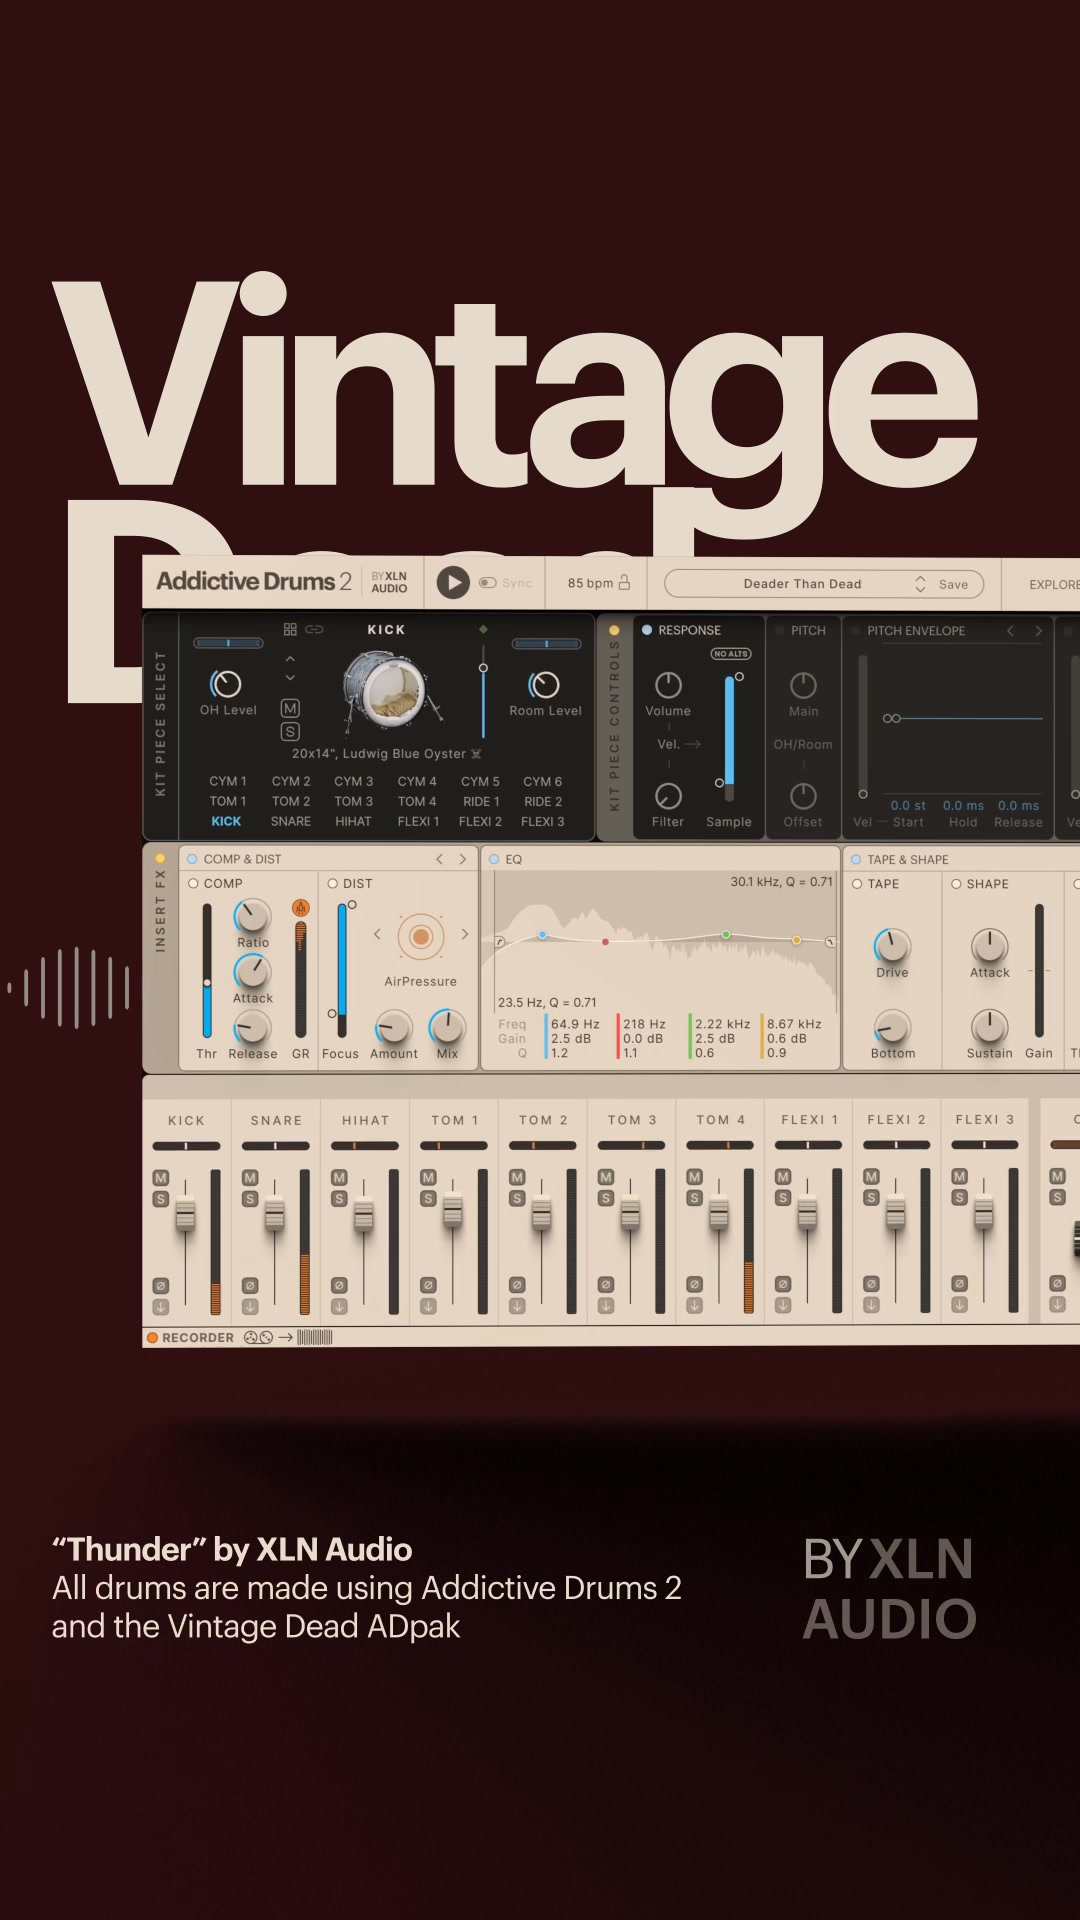
Task: Adjust the distortion Amount knob
Action: [393, 1027]
